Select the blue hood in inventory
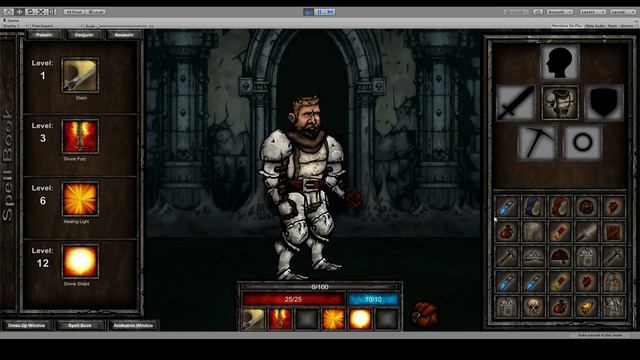Viewport: 640px width, 360px height. (533, 206)
